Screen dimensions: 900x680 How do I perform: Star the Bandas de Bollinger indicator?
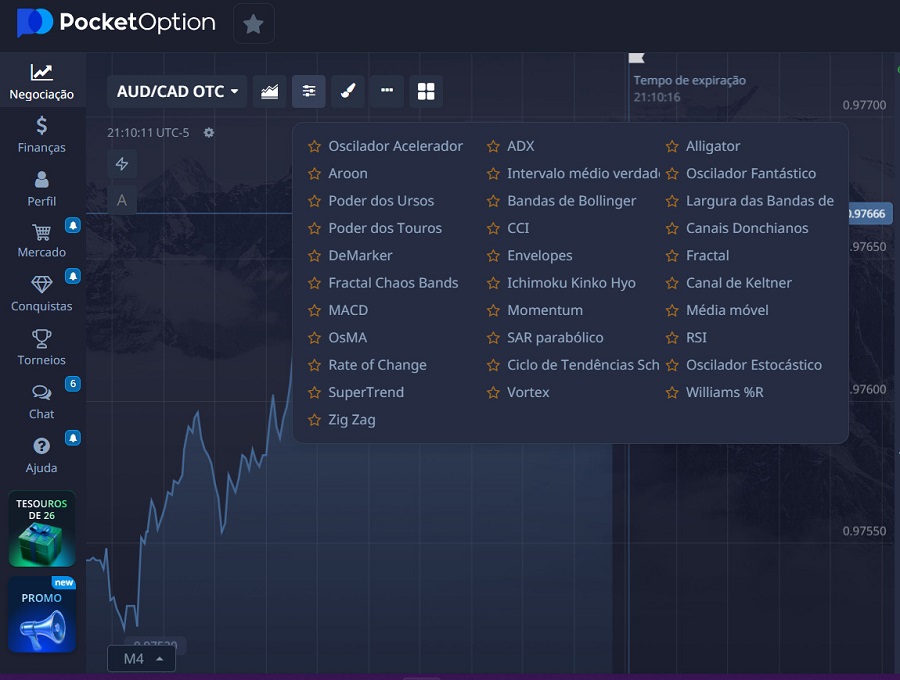pos(492,200)
